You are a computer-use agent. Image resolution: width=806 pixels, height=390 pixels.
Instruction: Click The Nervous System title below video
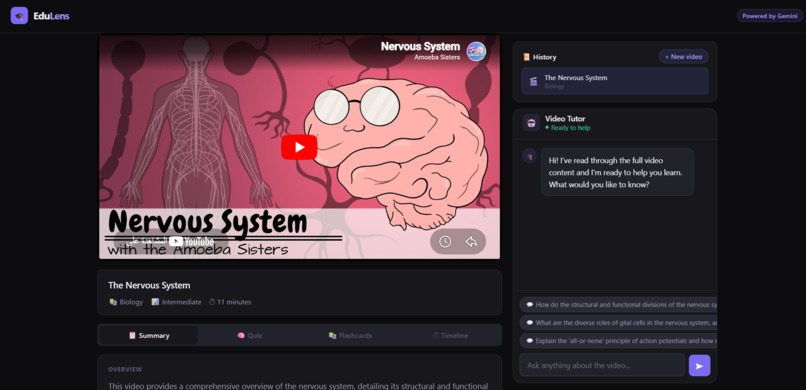pyautogui.click(x=149, y=285)
